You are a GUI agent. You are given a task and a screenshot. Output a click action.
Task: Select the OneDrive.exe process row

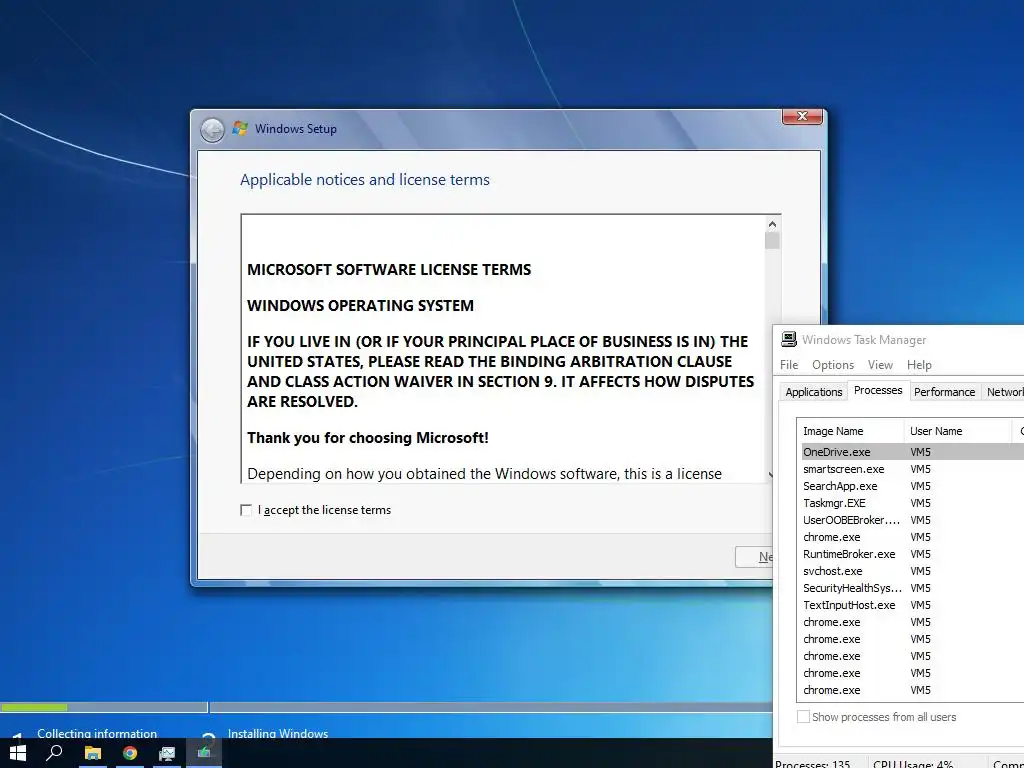[913, 452]
